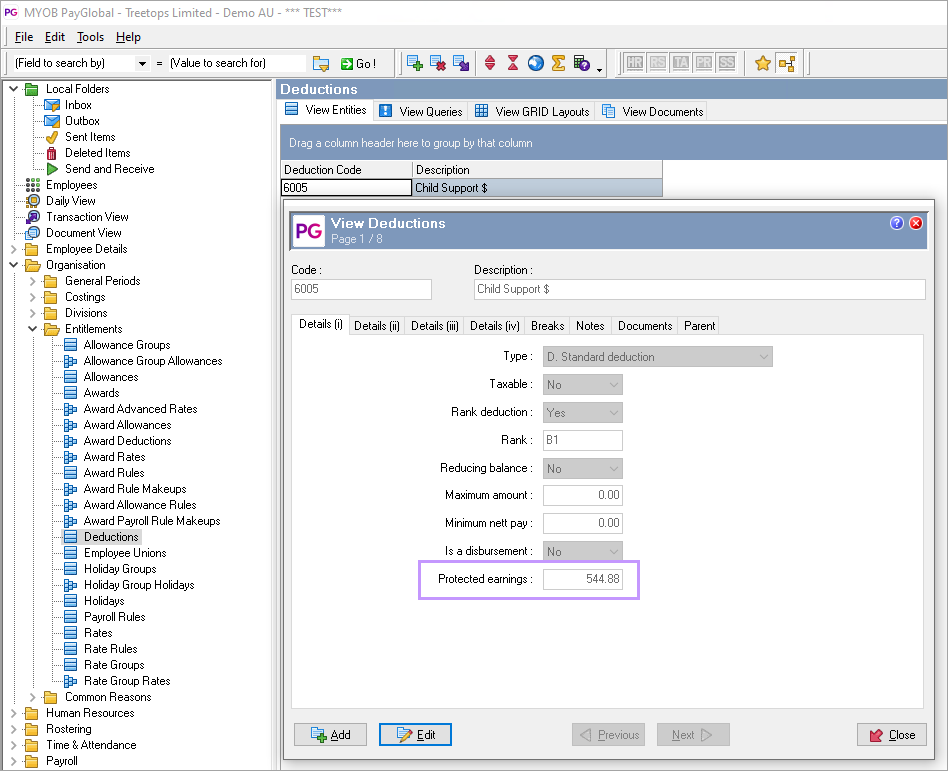Click the add record toolbar icon
The width and height of the screenshot is (948, 771).
415,63
